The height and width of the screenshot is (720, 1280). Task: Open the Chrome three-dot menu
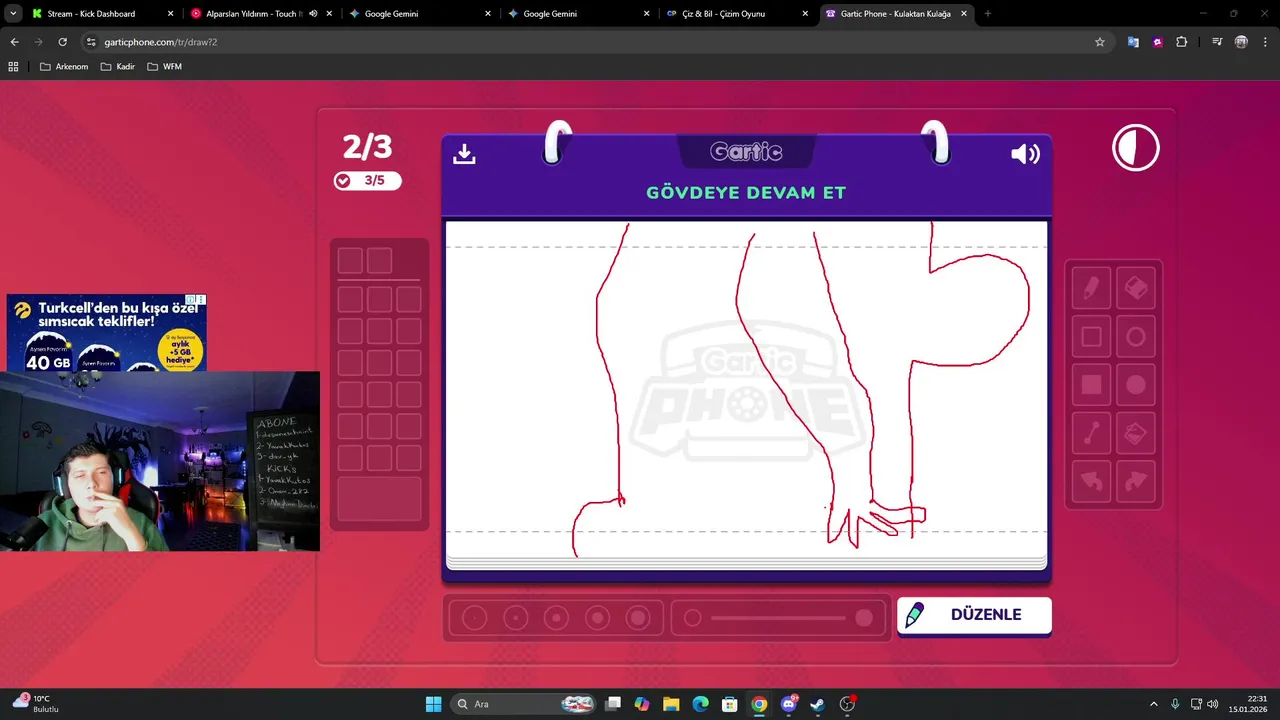point(1265,42)
